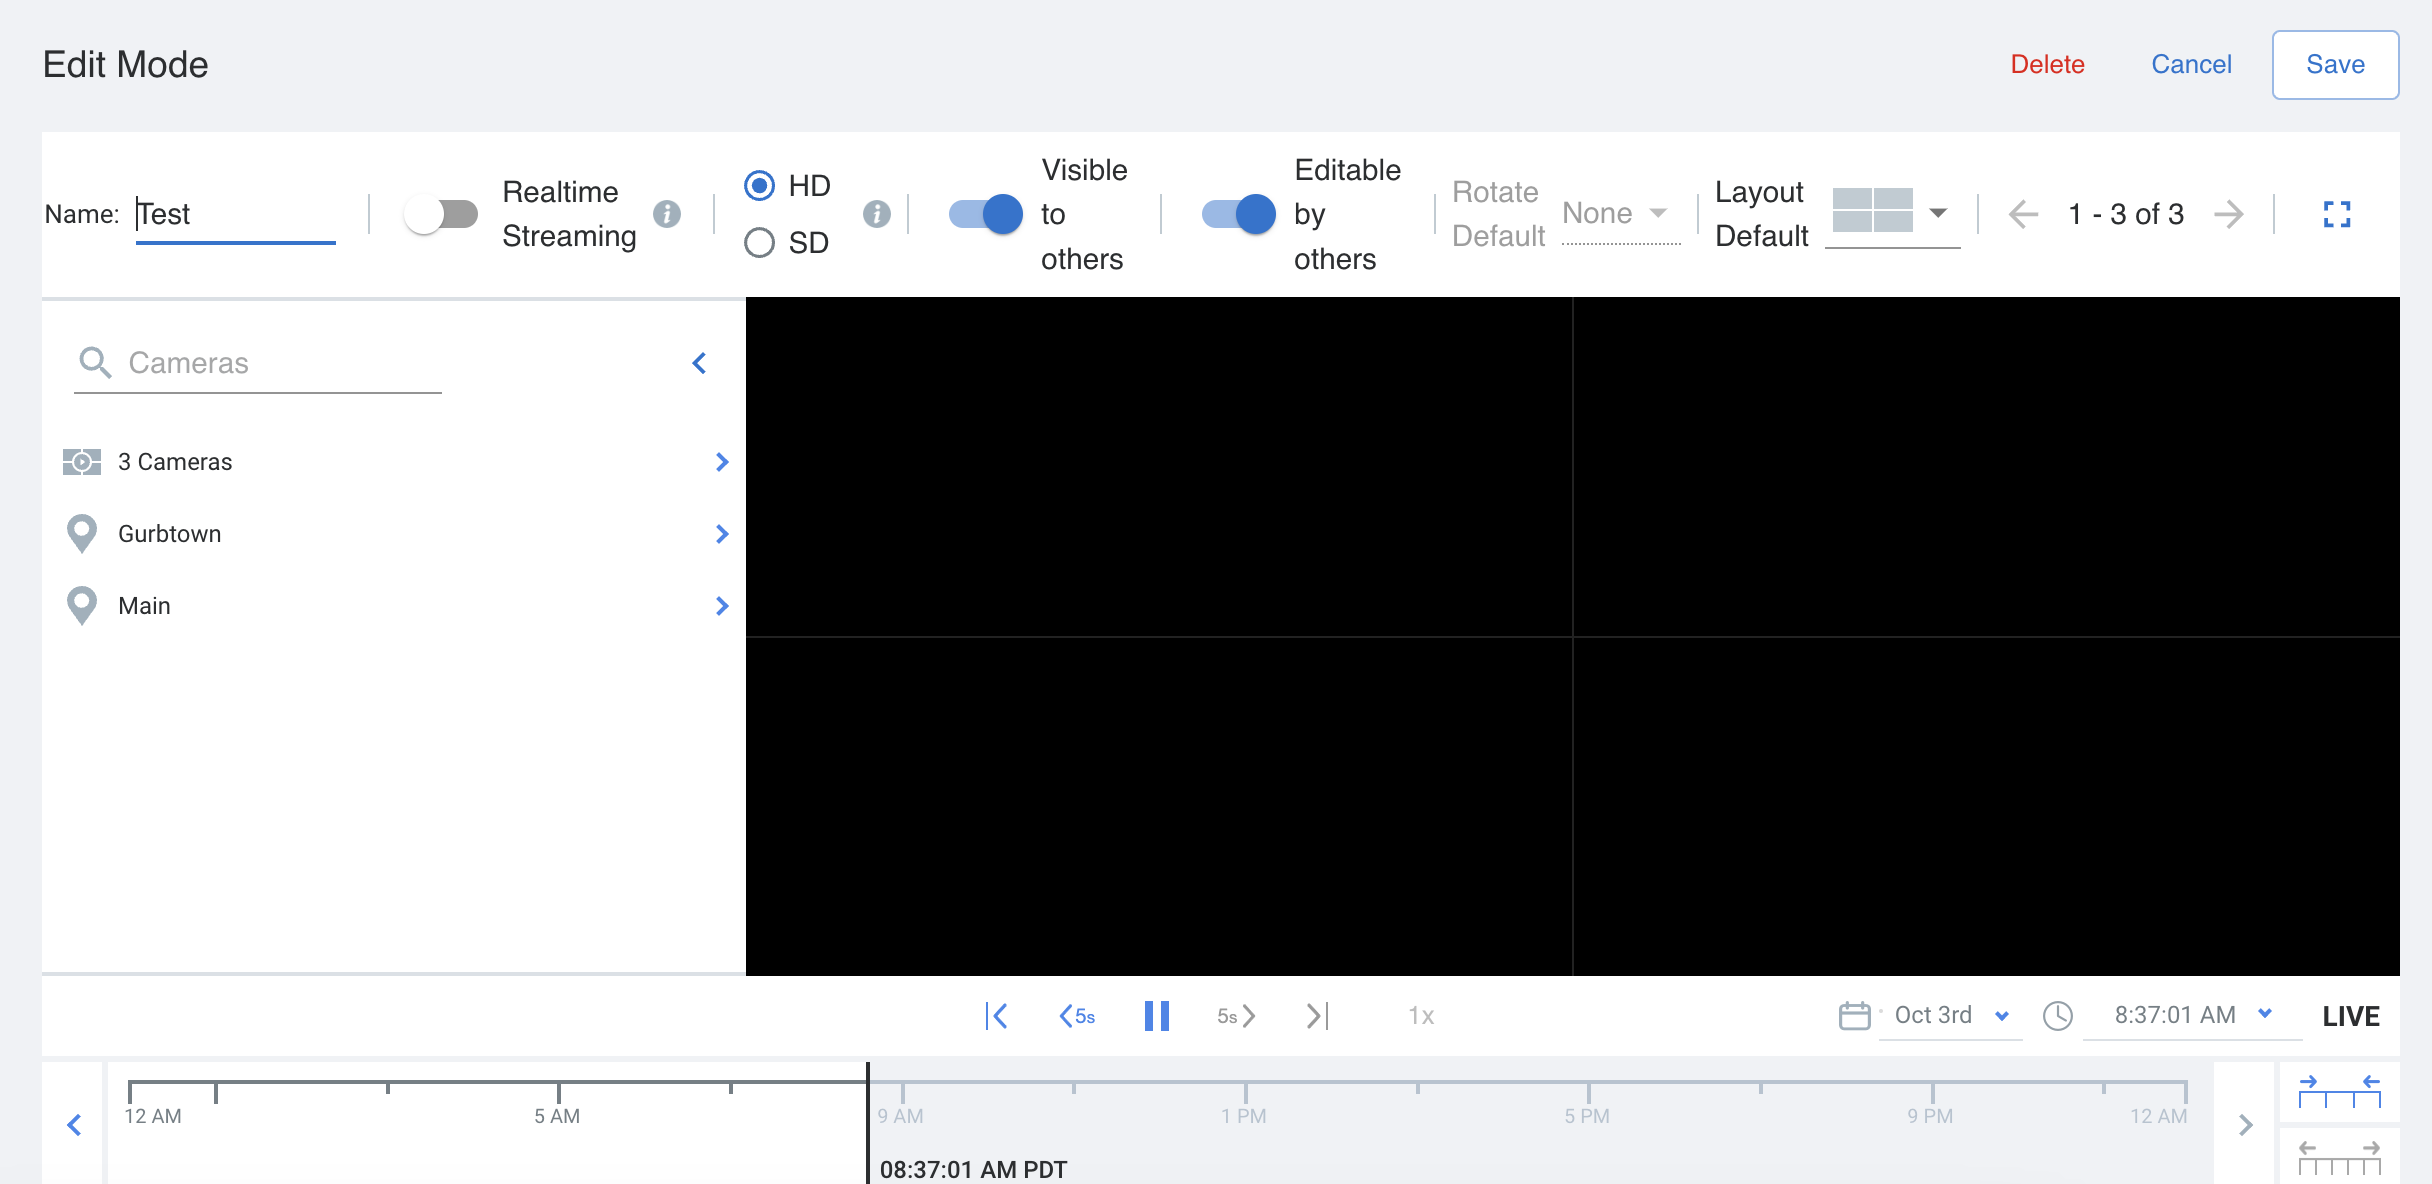Image resolution: width=2432 pixels, height=1184 pixels.
Task: Jump to the end of recording
Action: [1318, 1016]
